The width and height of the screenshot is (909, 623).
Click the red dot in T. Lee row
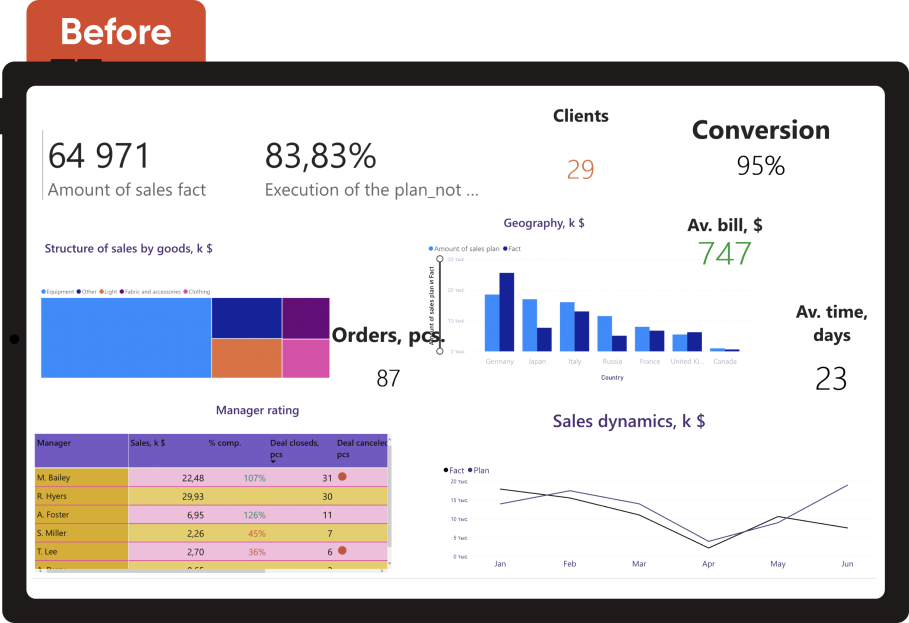(x=342, y=551)
